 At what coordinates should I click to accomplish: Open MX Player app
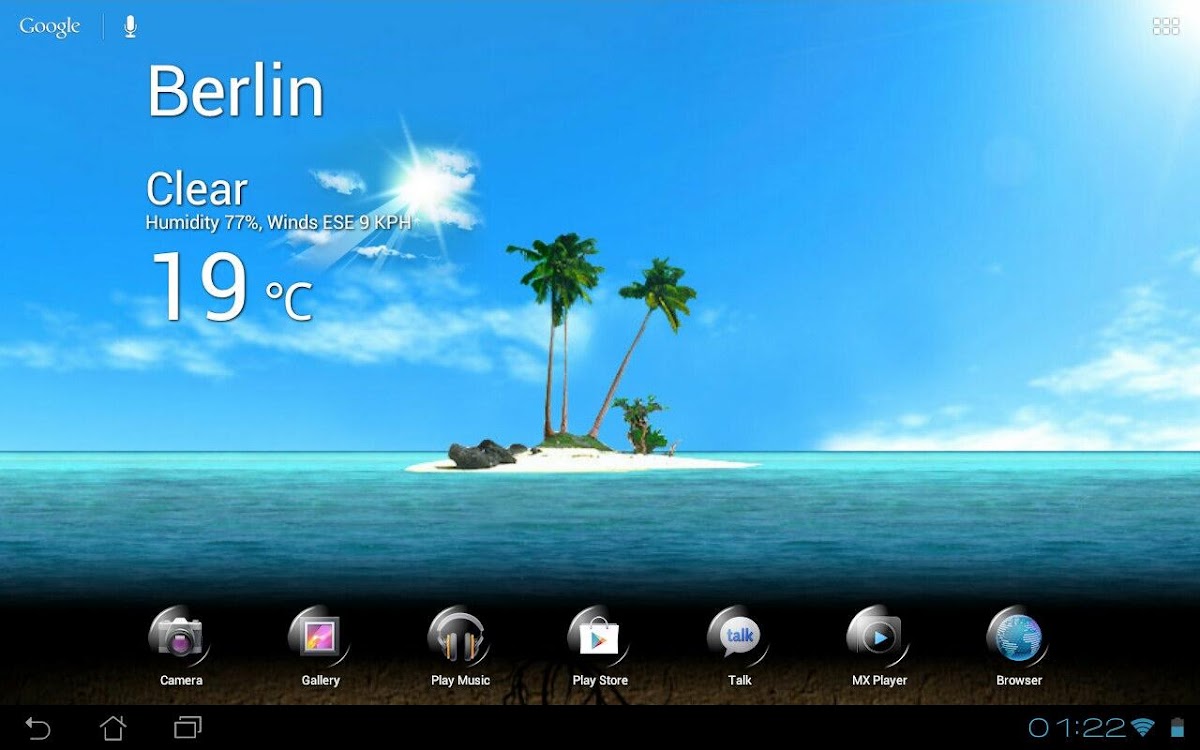tap(879, 638)
